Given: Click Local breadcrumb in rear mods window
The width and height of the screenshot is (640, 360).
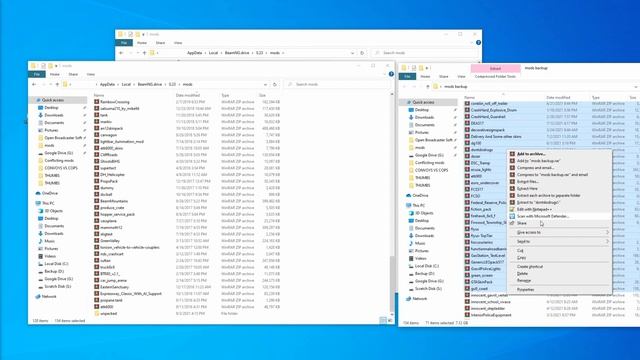Looking at the screenshot, I should (213, 53).
